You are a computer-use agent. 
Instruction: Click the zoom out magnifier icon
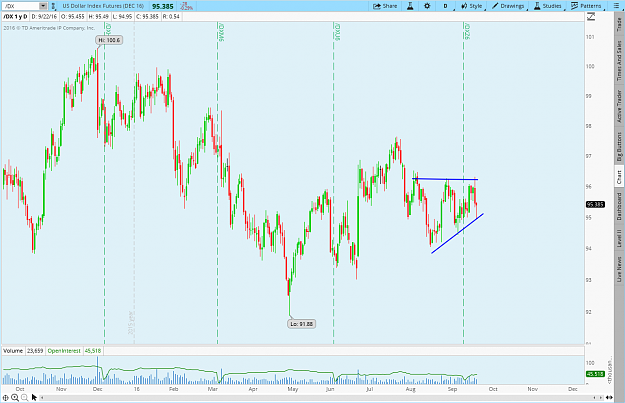click(x=25, y=397)
